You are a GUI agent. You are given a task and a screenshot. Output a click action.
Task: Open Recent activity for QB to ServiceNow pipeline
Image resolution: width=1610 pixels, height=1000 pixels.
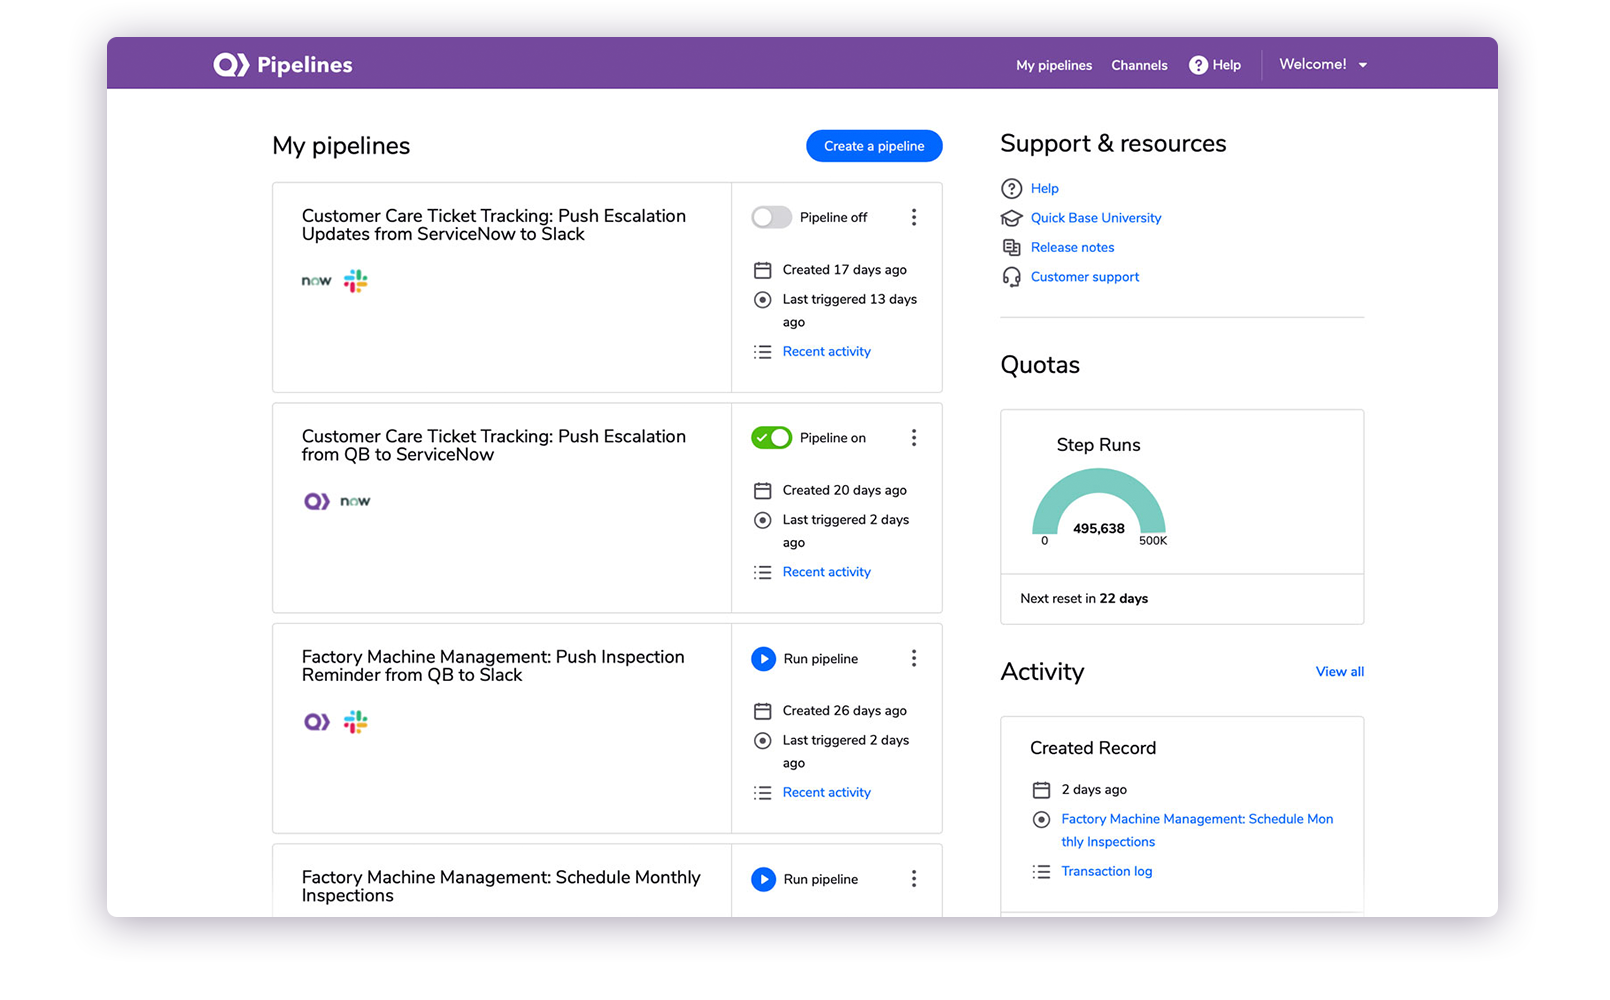[826, 572]
